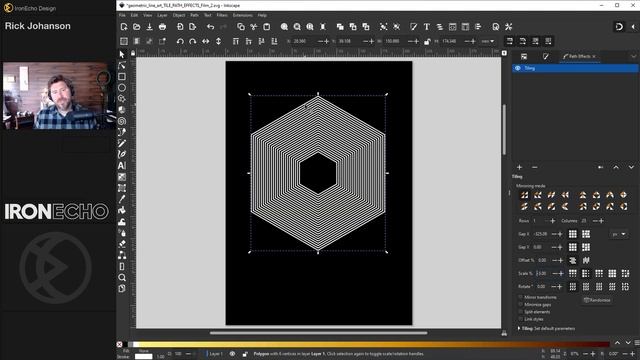
Task: Toggle layer visibility eye in status bar
Action: (x=232, y=354)
